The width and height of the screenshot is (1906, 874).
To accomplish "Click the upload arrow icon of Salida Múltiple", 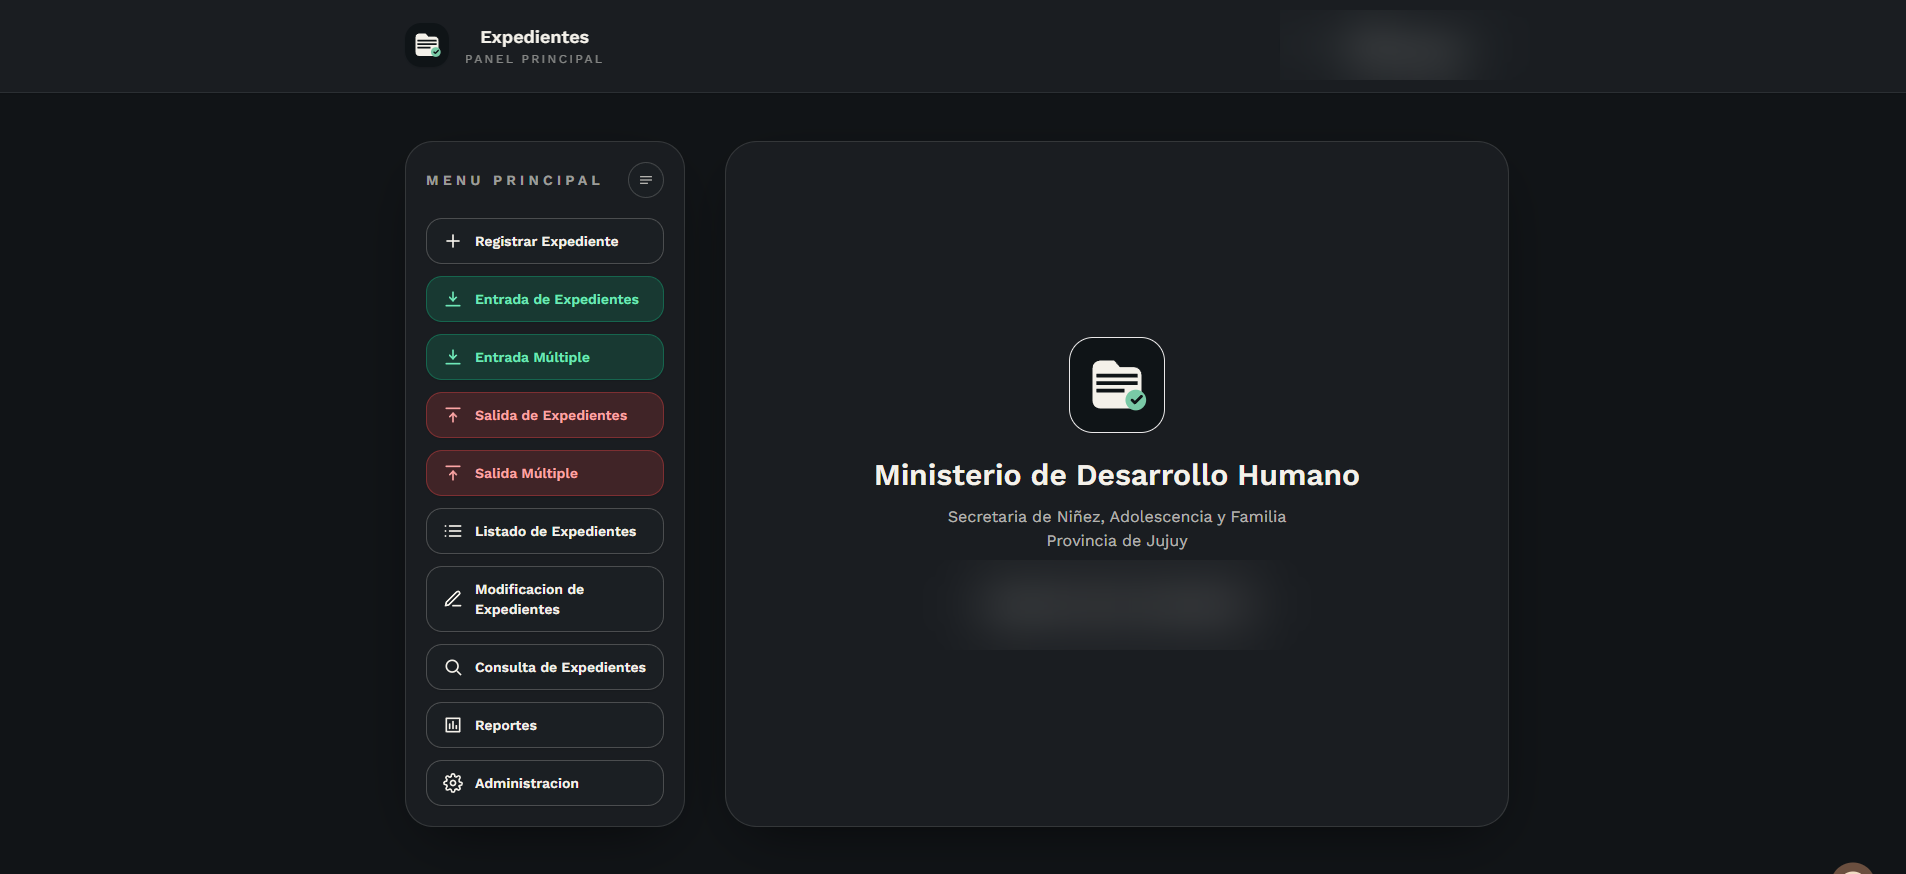I will [x=453, y=473].
